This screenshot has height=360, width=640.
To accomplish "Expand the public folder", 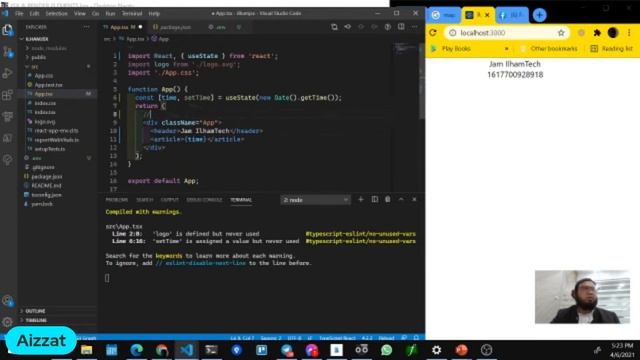I will (x=39, y=58).
